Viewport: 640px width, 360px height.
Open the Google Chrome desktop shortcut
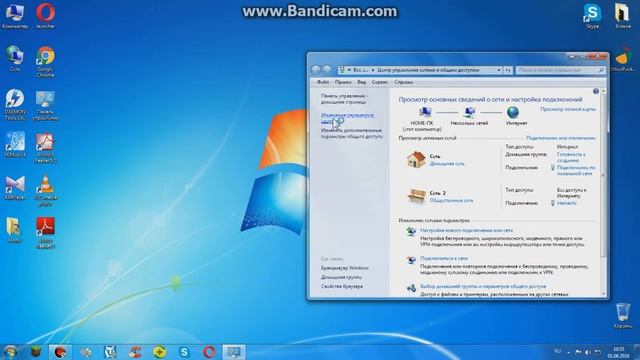point(45,61)
